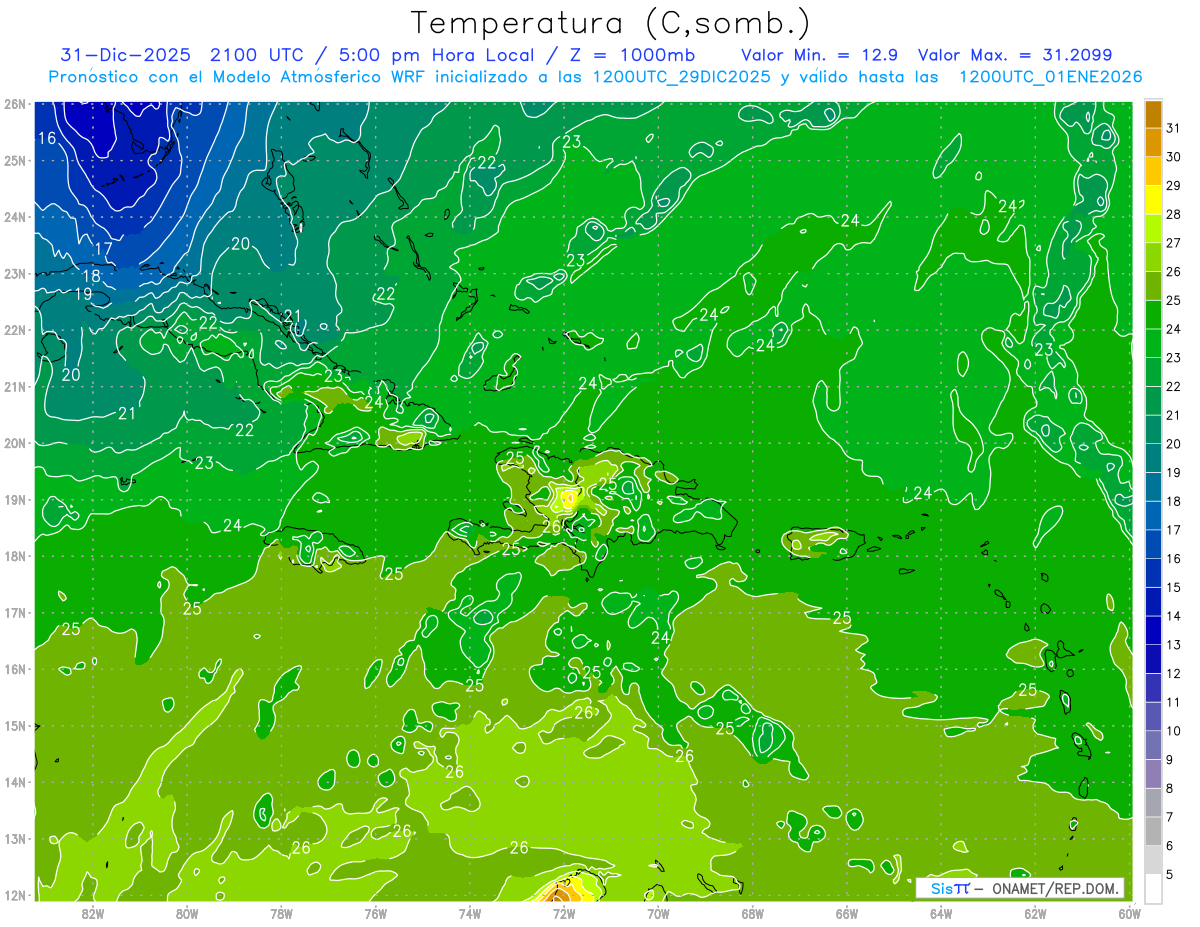Click the 80W longitude axis label

pos(186,913)
